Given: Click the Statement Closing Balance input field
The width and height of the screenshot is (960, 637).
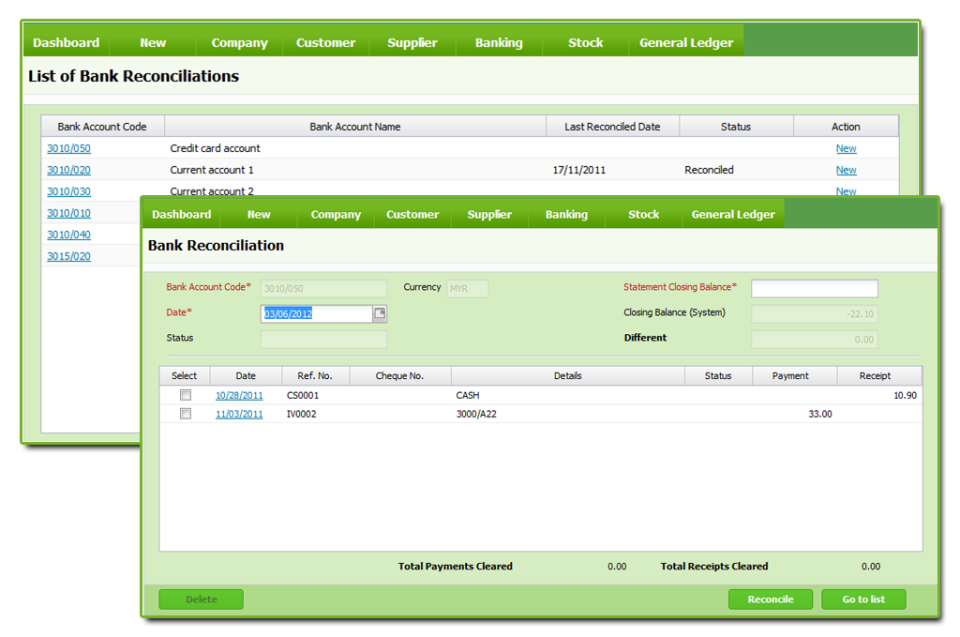Looking at the screenshot, I should pos(814,288).
